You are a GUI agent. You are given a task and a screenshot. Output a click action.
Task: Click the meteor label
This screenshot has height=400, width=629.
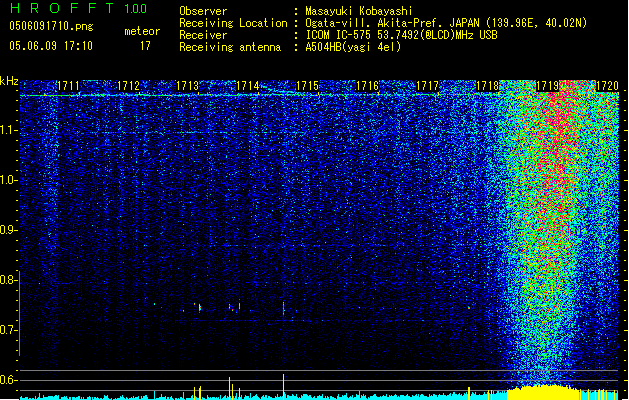click(142, 31)
